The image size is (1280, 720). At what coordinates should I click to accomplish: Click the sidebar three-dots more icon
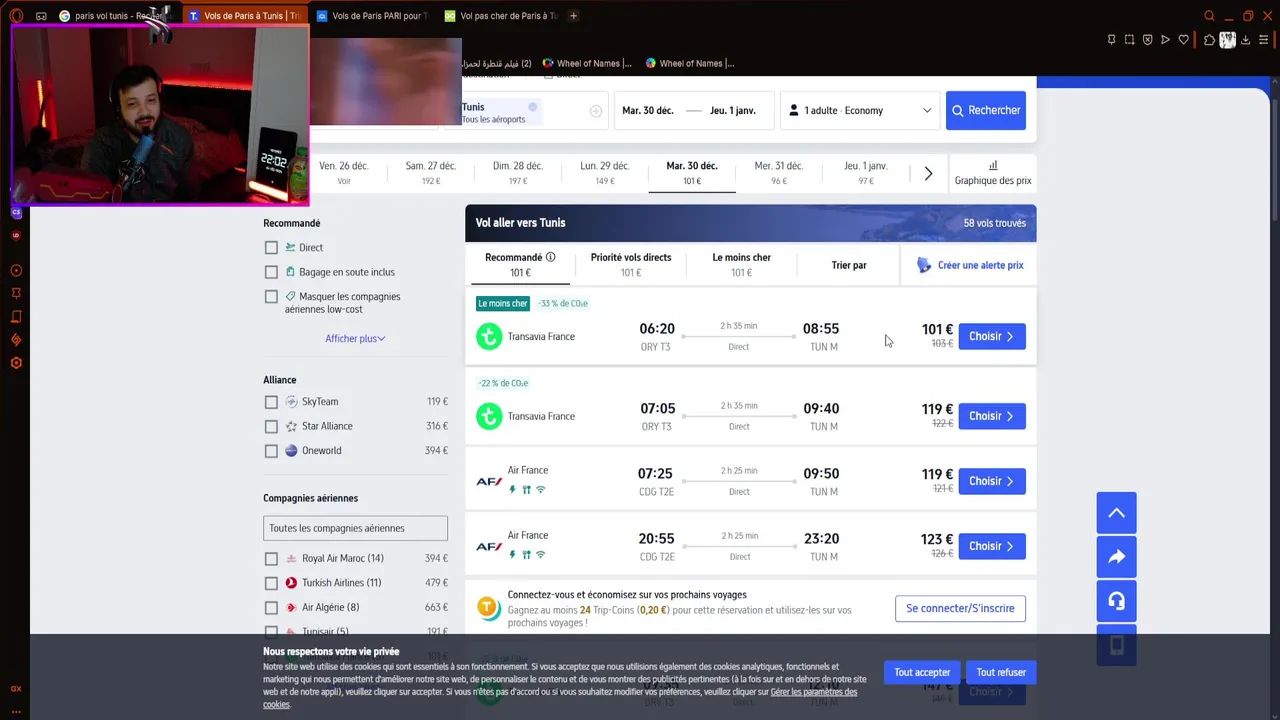[16, 710]
